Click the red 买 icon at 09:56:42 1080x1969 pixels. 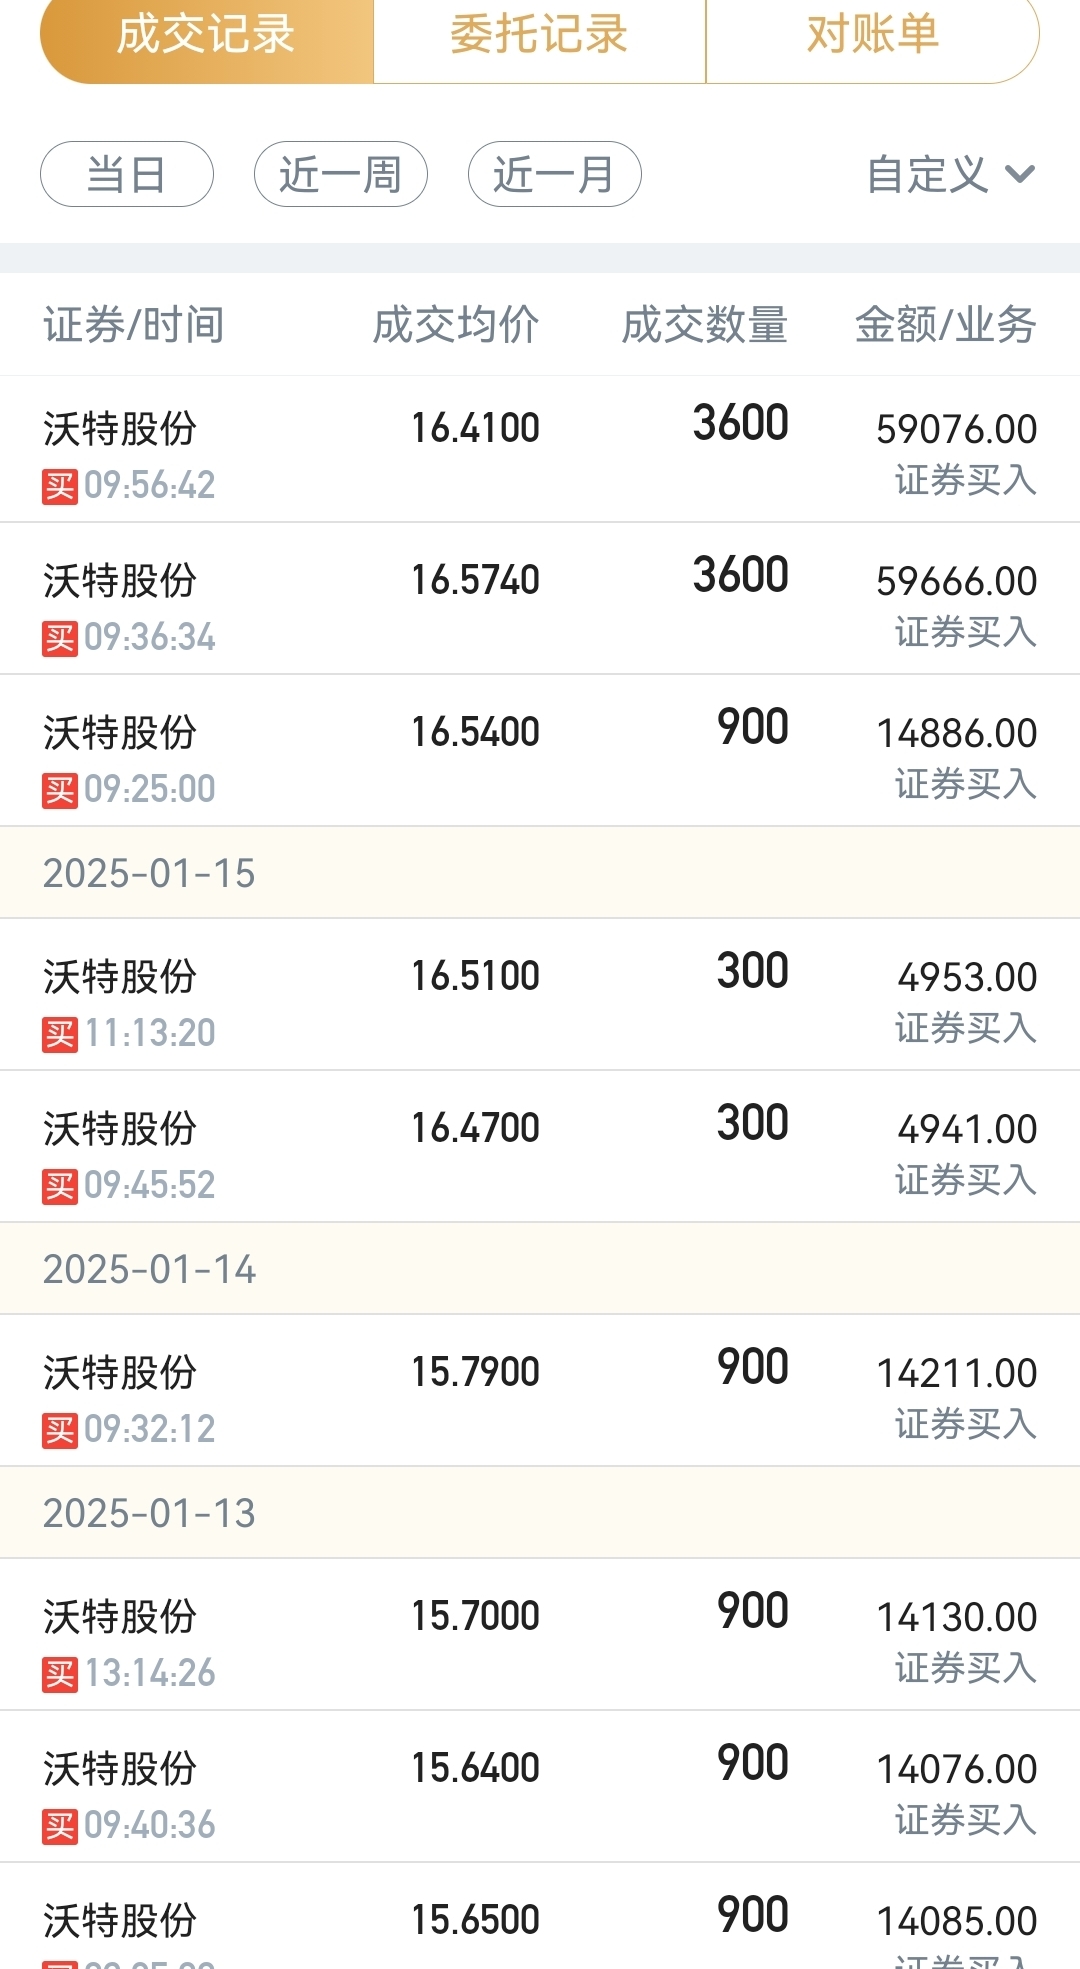(60, 487)
